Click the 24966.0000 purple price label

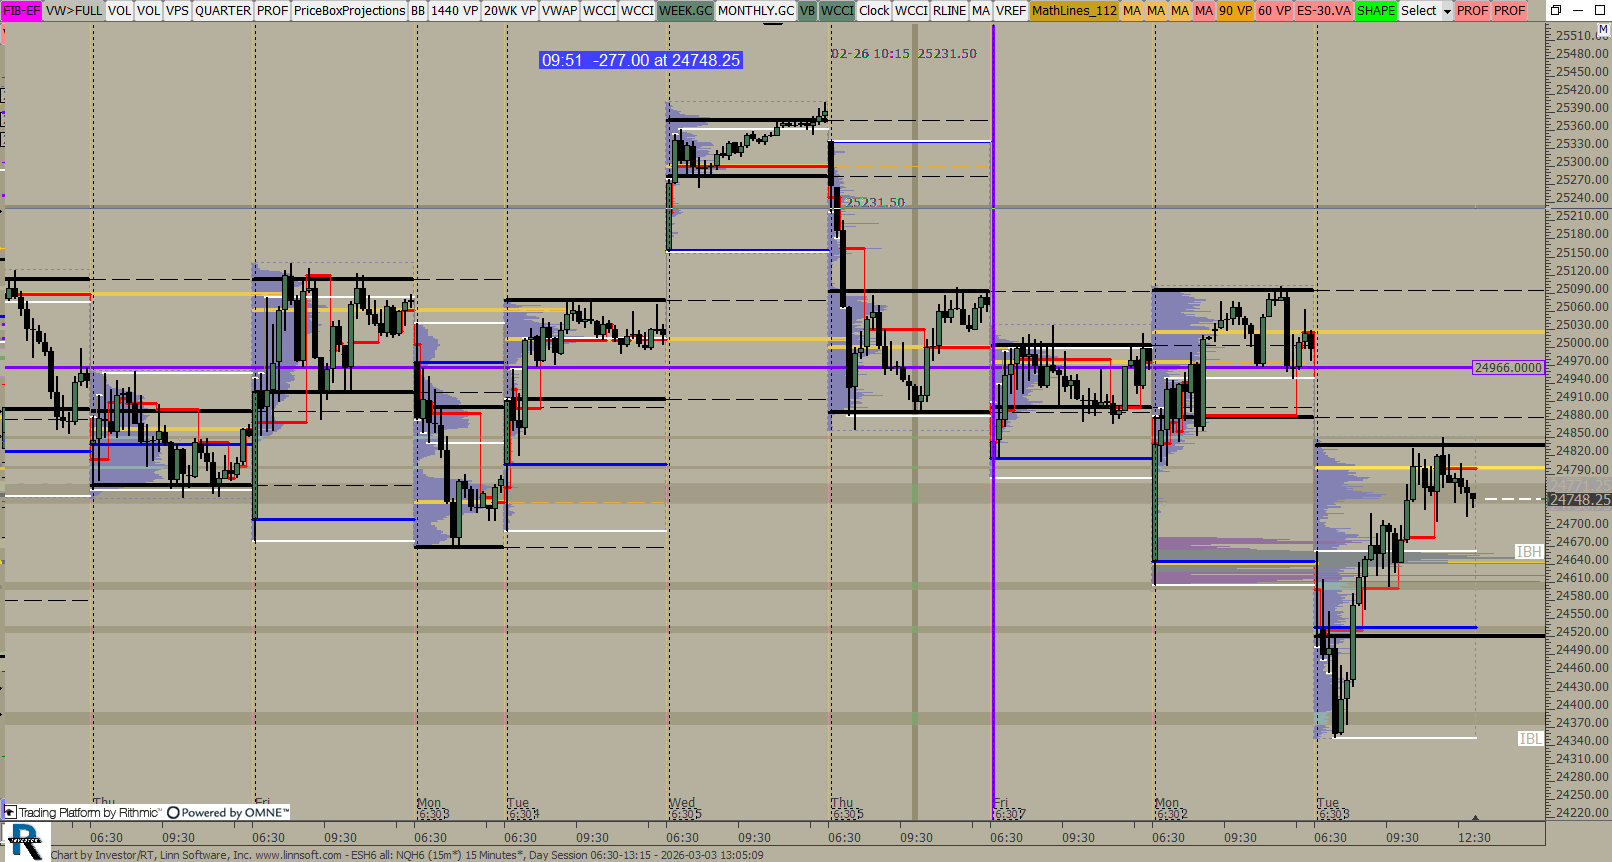point(1508,368)
